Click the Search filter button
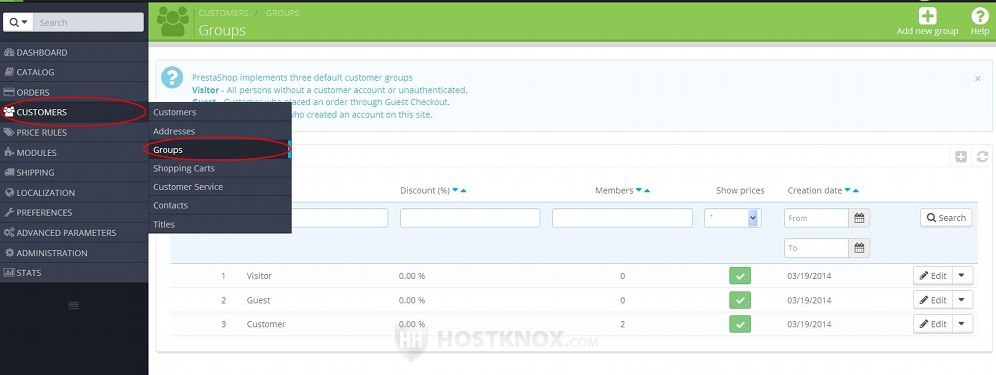This screenshot has width=996, height=375. 946,218
